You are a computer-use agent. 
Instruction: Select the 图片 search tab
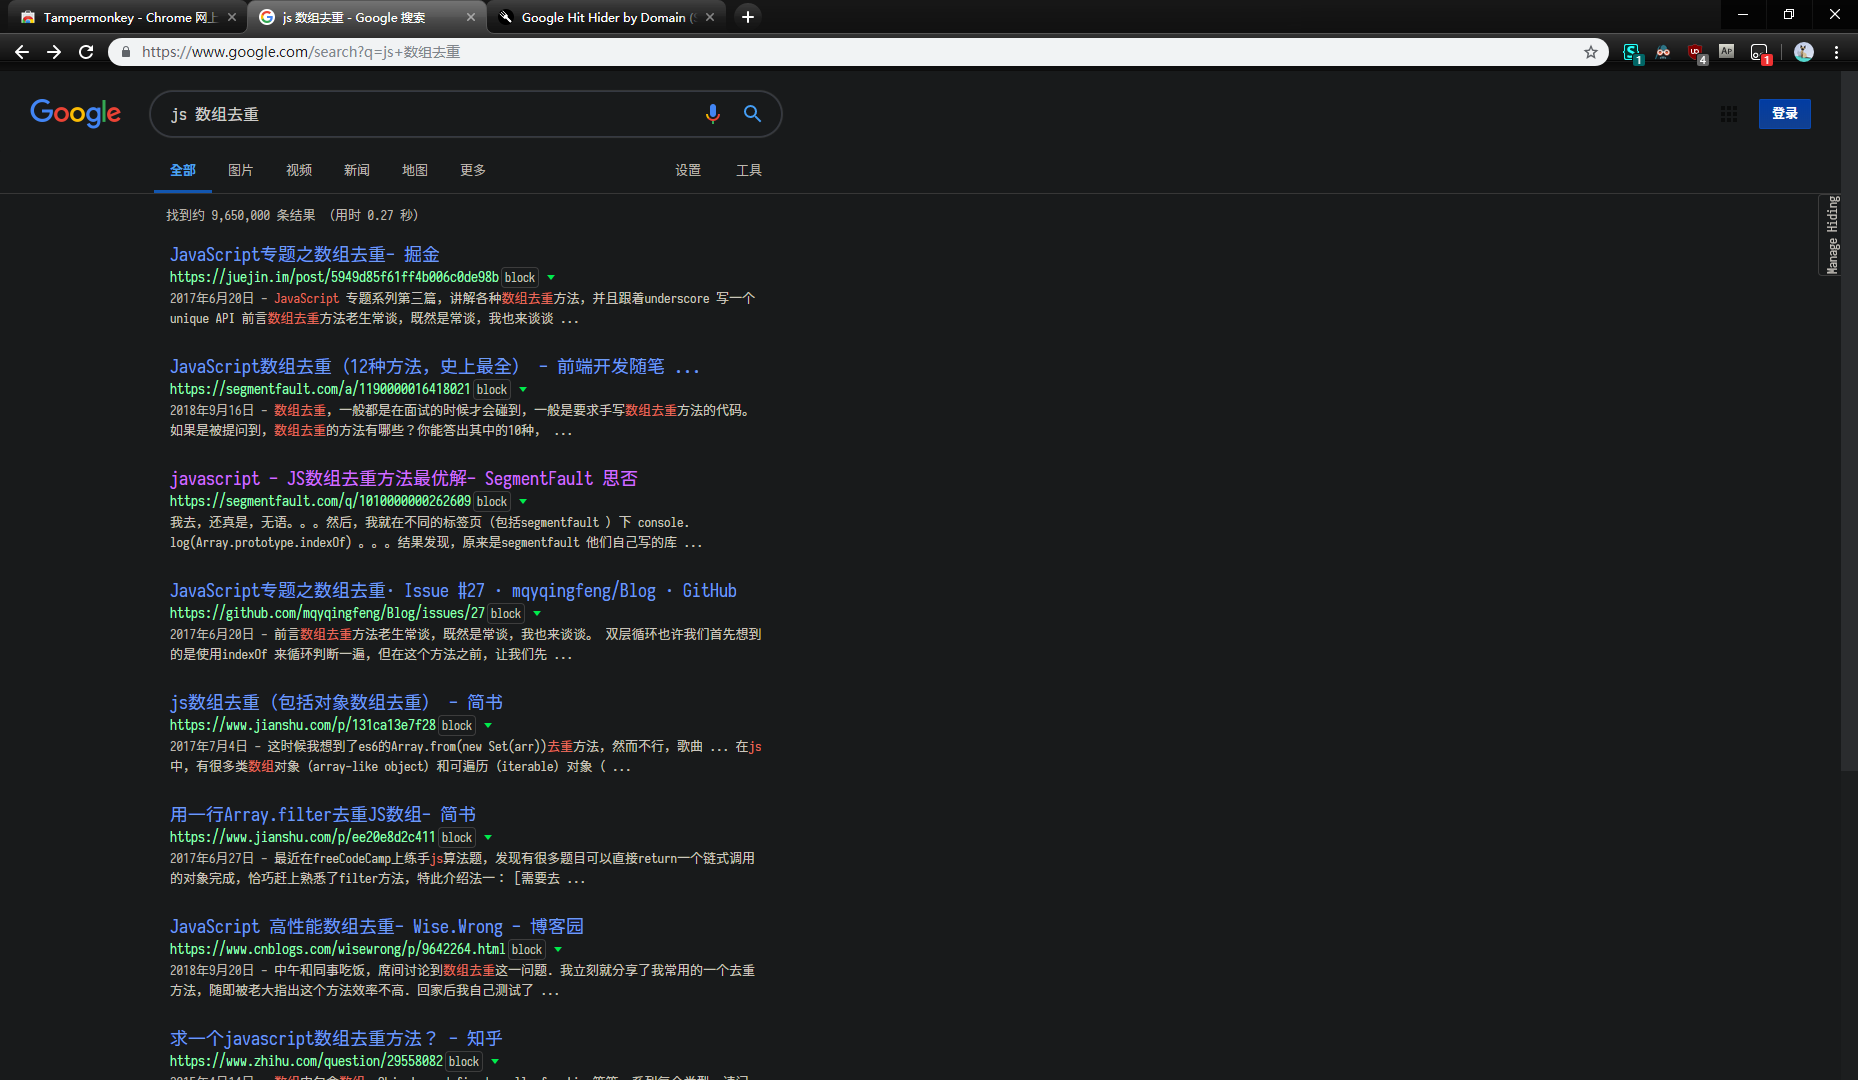241,170
